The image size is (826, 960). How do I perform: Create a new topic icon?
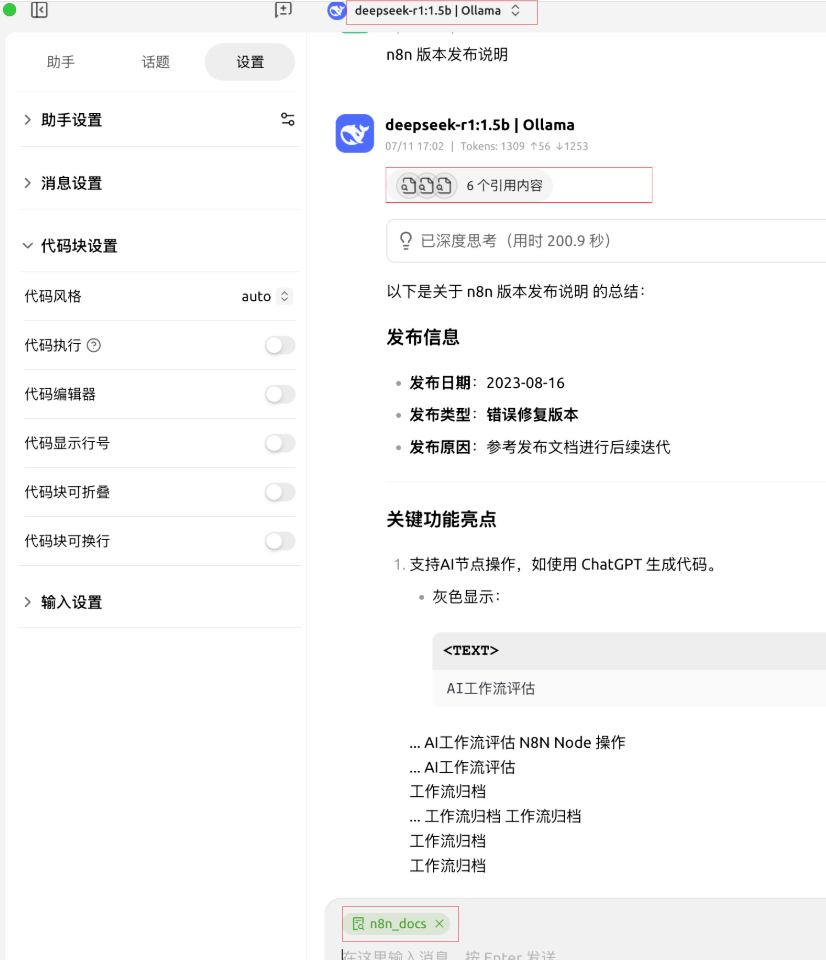tap(283, 10)
